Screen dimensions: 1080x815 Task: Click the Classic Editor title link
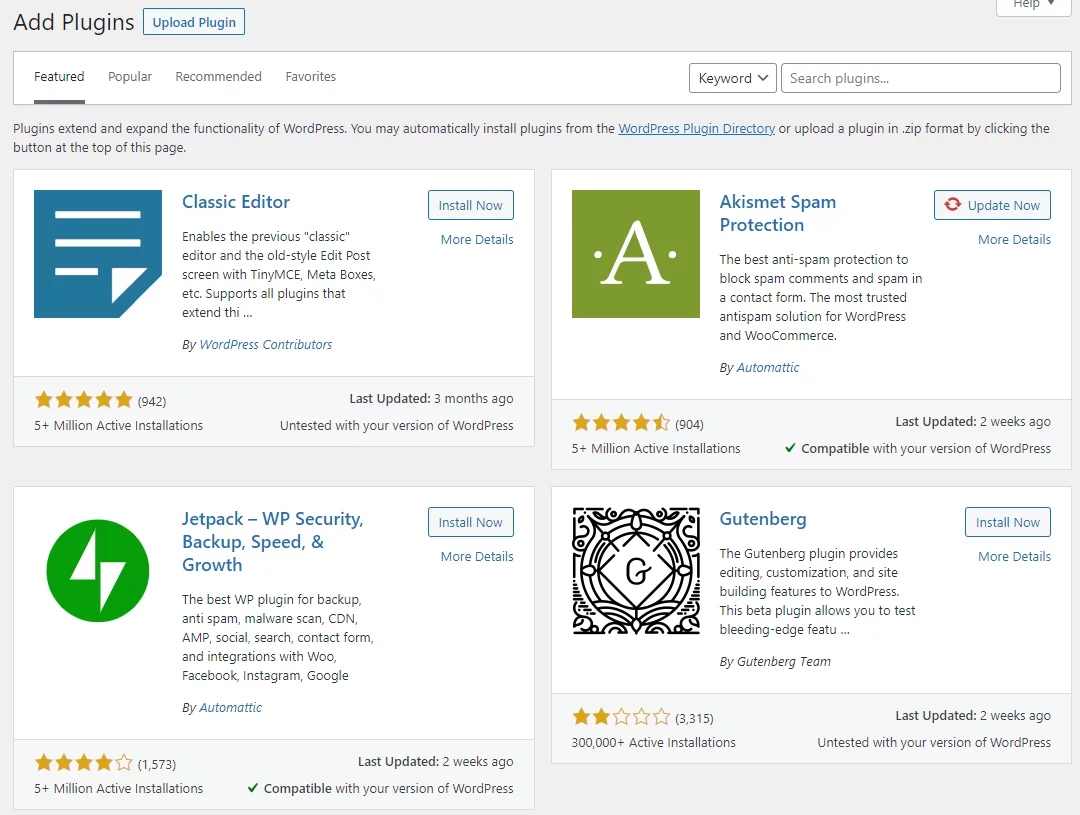click(x=236, y=202)
